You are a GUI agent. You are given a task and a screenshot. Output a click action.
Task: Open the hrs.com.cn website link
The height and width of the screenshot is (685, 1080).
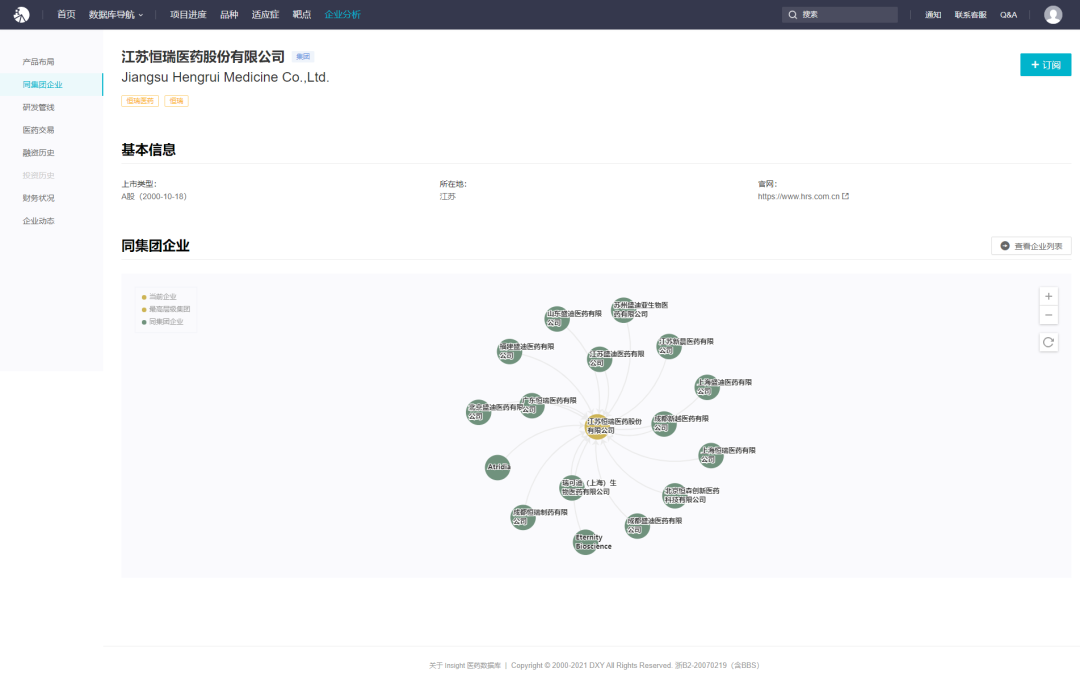coord(798,196)
